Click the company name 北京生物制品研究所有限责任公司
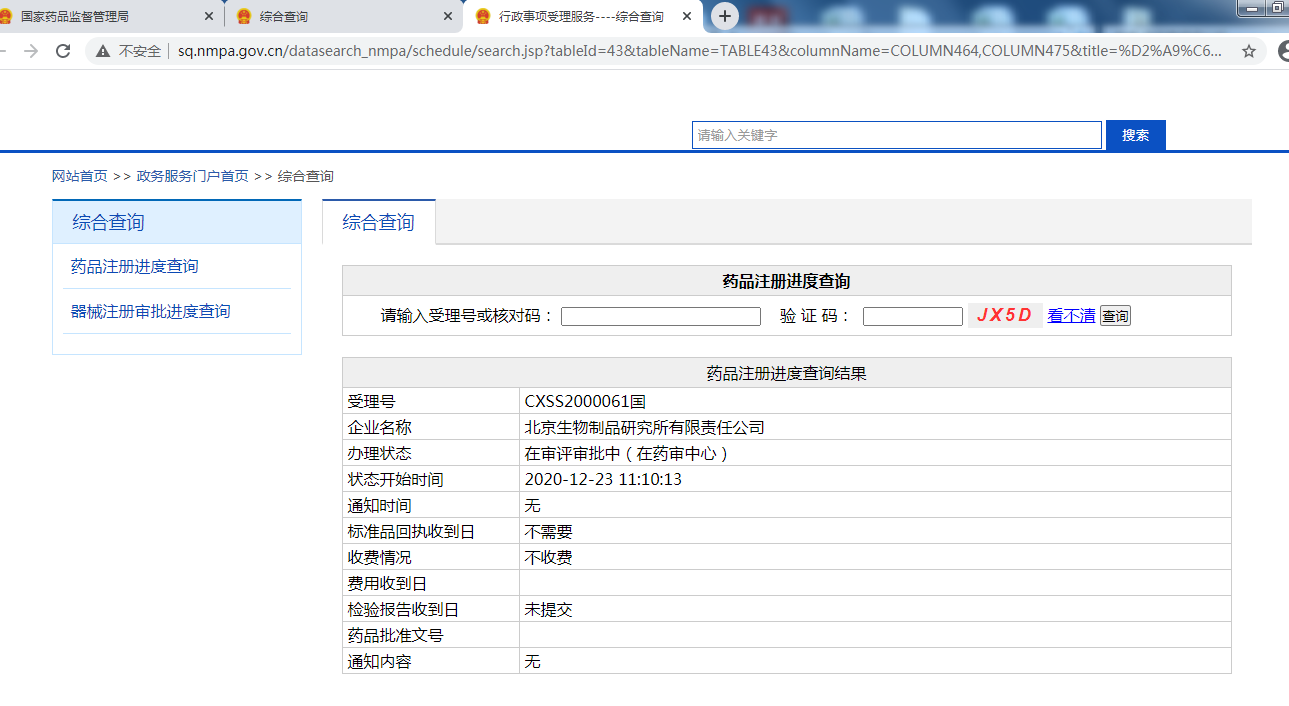The image size is (1289, 706). point(644,427)
